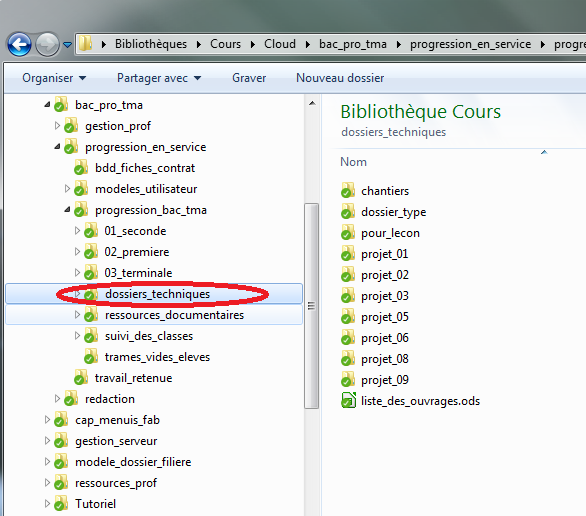Image resolution: width=586 pixels, height=516 pixels.
Task: Collapse the progression_bac_tma tree node
Action: (67, 210)
